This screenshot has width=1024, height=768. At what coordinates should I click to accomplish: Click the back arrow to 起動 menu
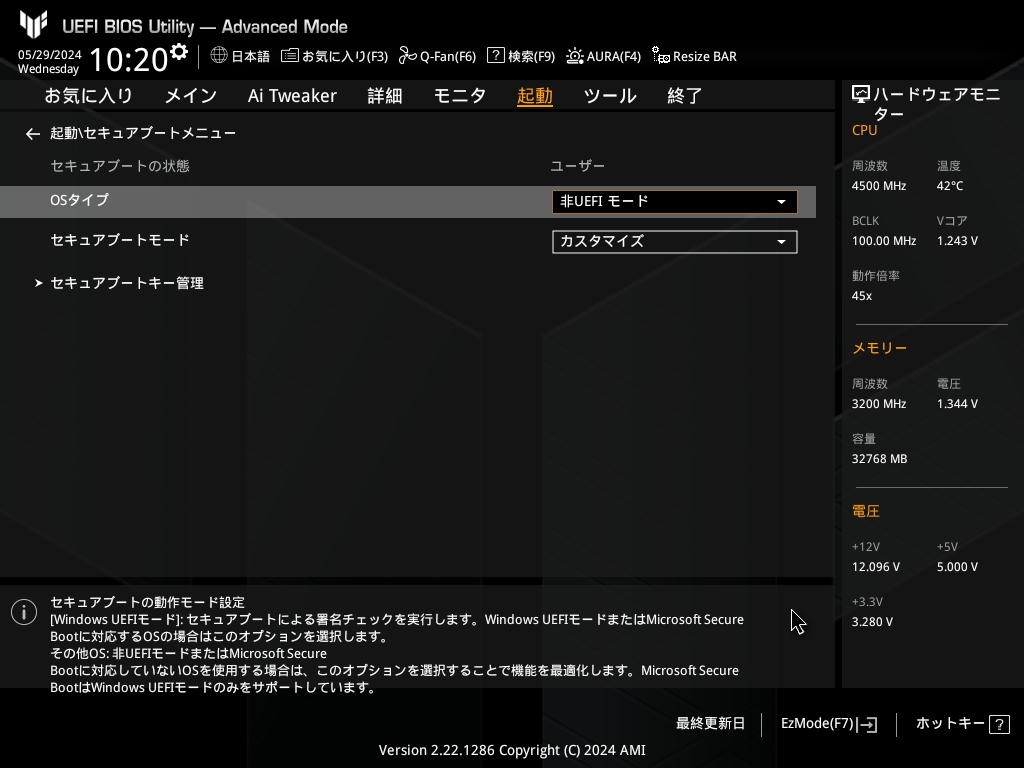33,134
